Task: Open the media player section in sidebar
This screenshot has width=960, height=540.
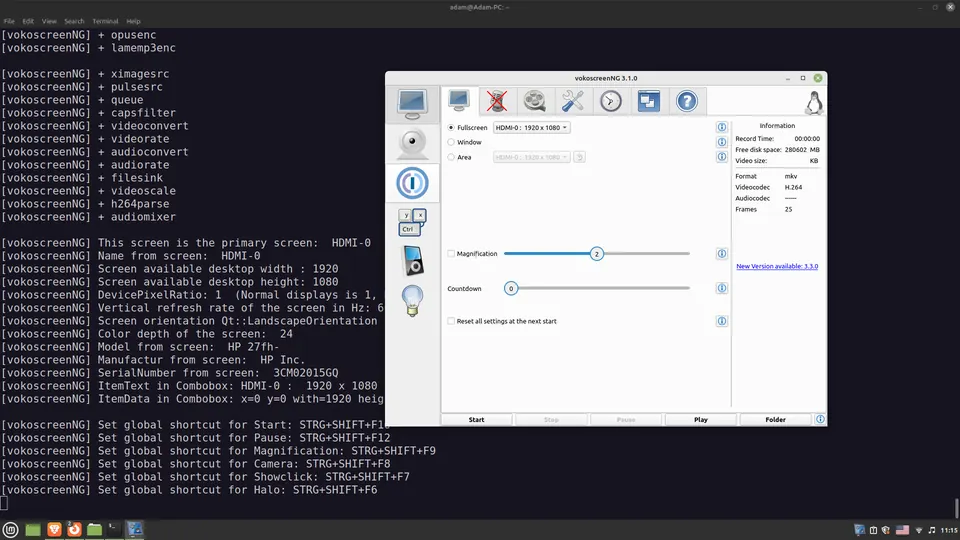Action: 412,260
